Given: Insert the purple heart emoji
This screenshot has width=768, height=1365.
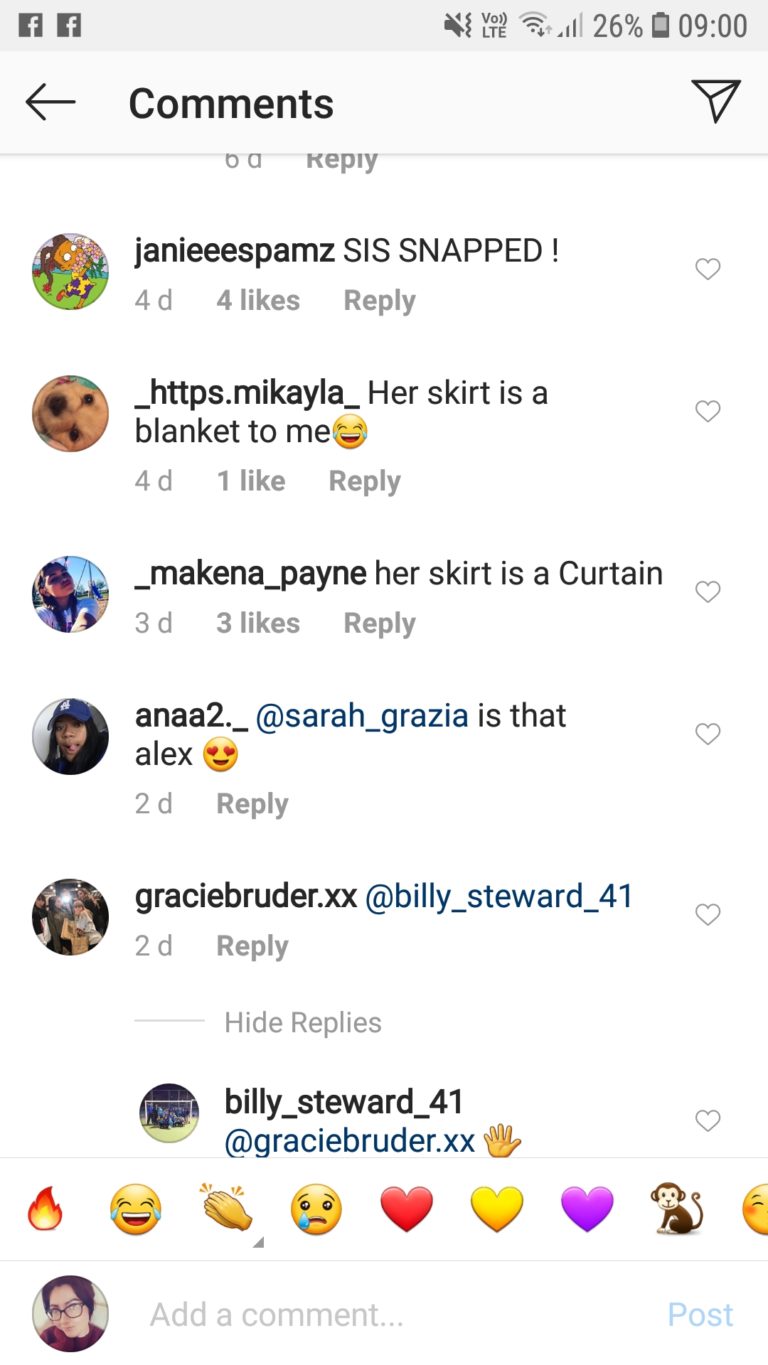Looking at the screenshot, I should coord(587,1210).
